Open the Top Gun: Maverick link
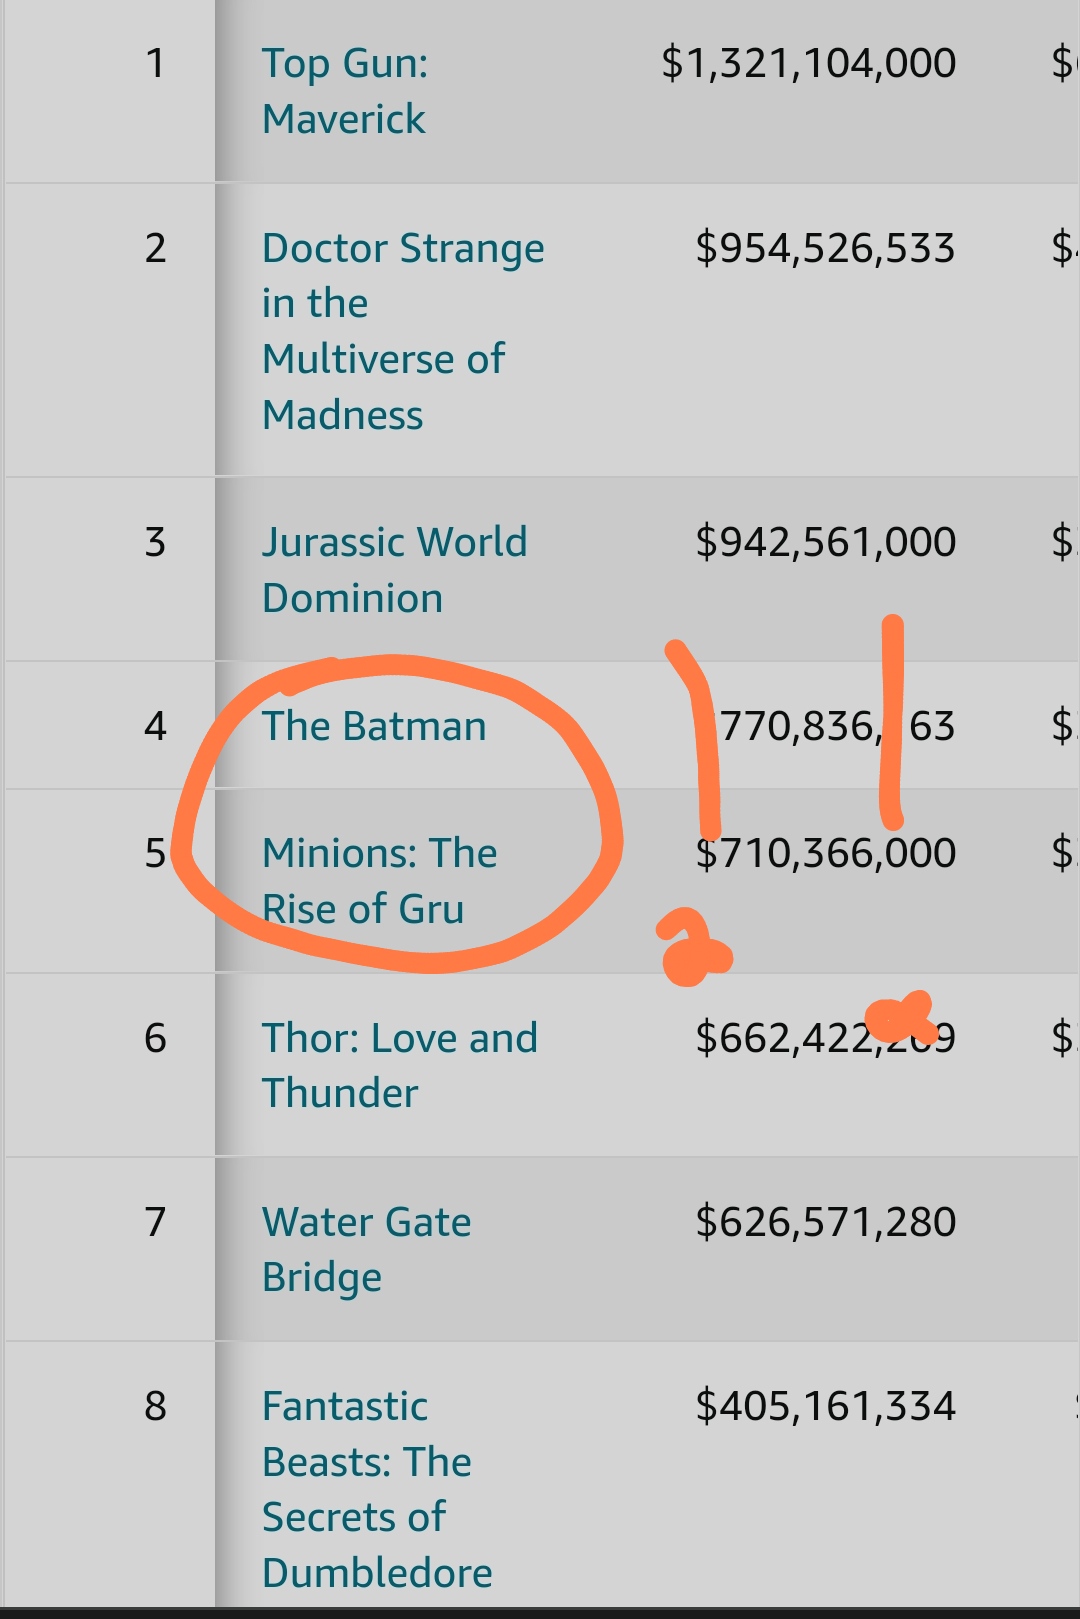This screenshot has width=1080, height=1619. (344, 91)
